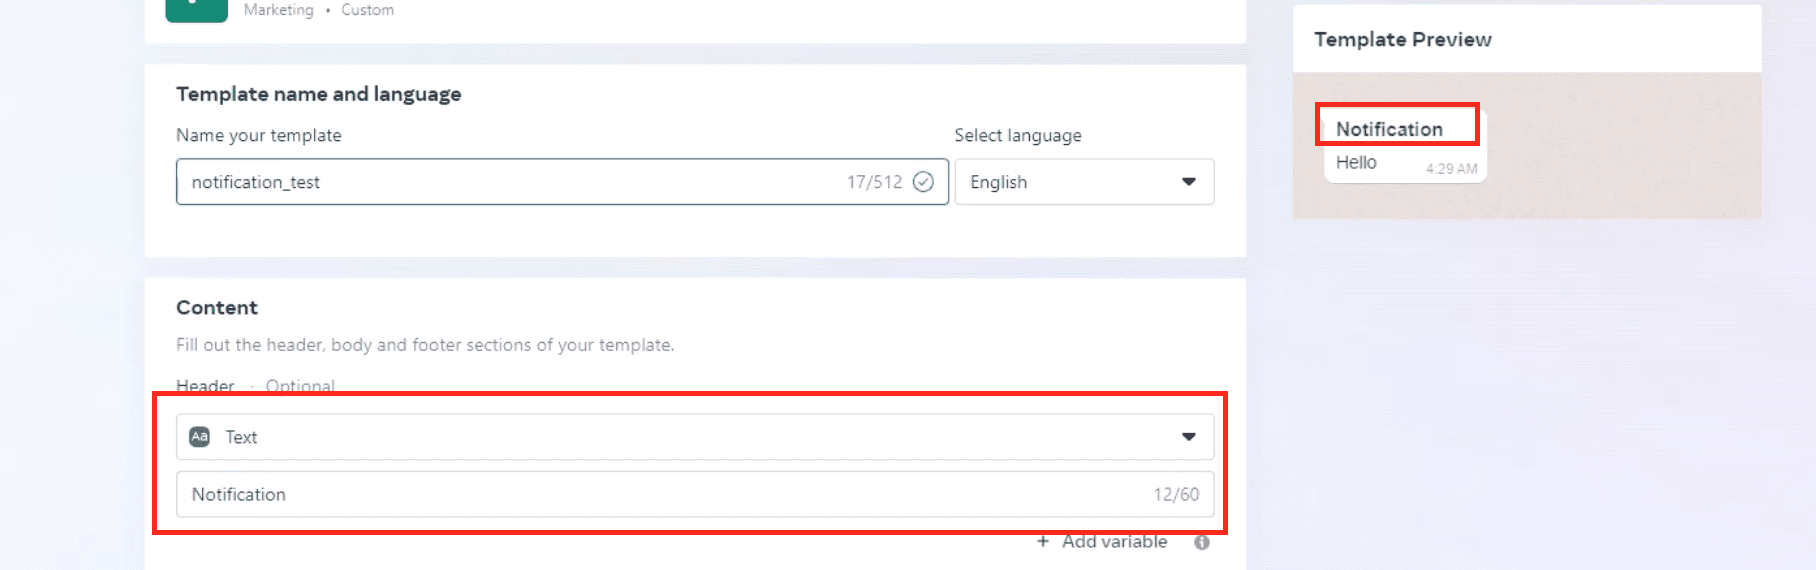
Task: Click the Text header type label
Action: click(x=241, y=437)
